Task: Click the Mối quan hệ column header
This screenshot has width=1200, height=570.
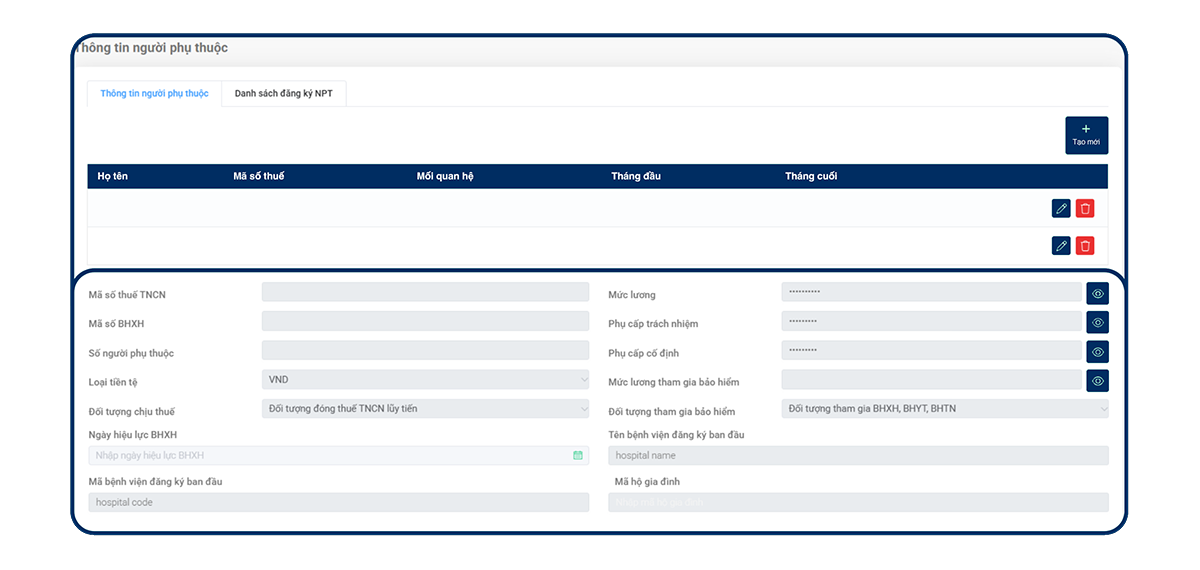Action: (445, 176)
